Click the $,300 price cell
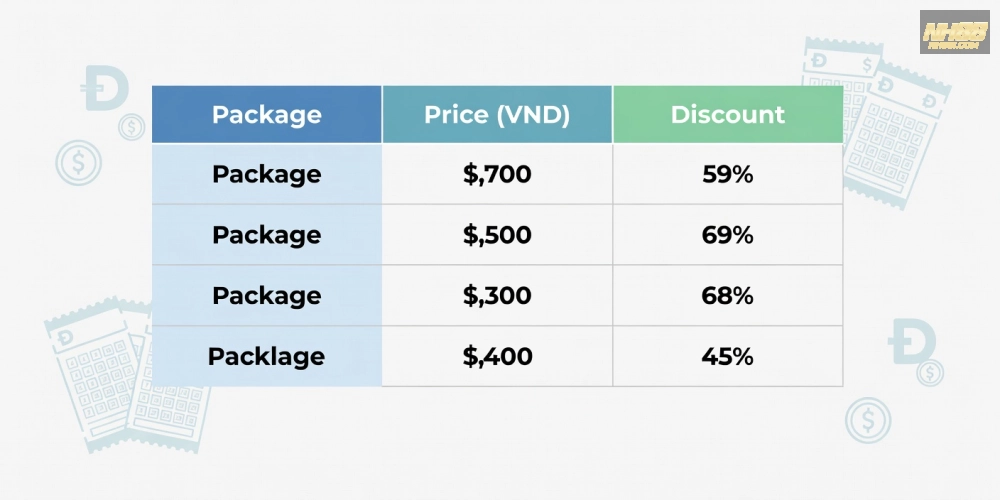Image resolution: width=1000 pixels, height=500 pixels. click(497, 295)
